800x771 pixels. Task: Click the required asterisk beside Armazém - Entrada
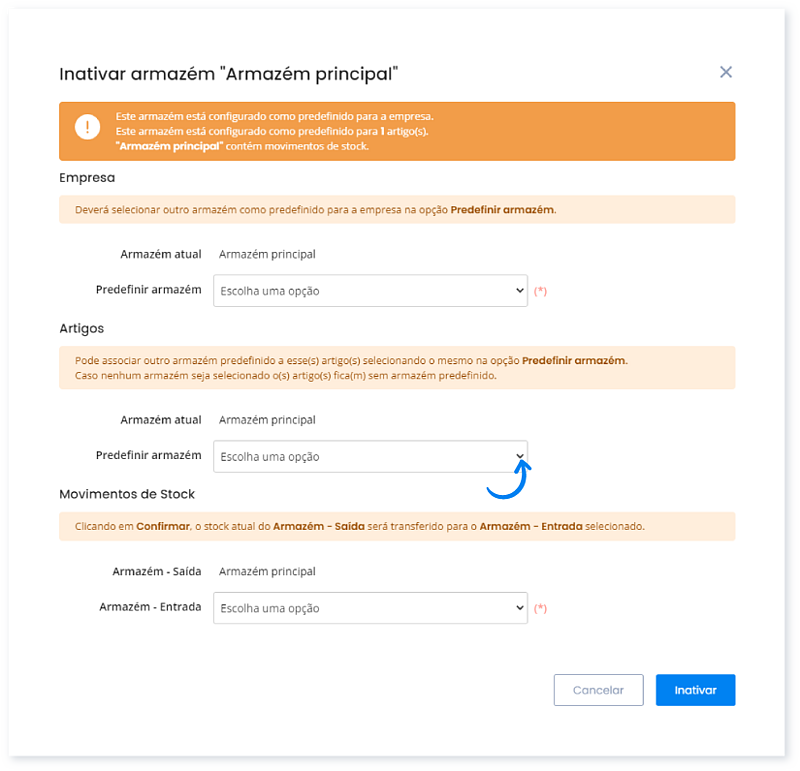click(541, 608)
